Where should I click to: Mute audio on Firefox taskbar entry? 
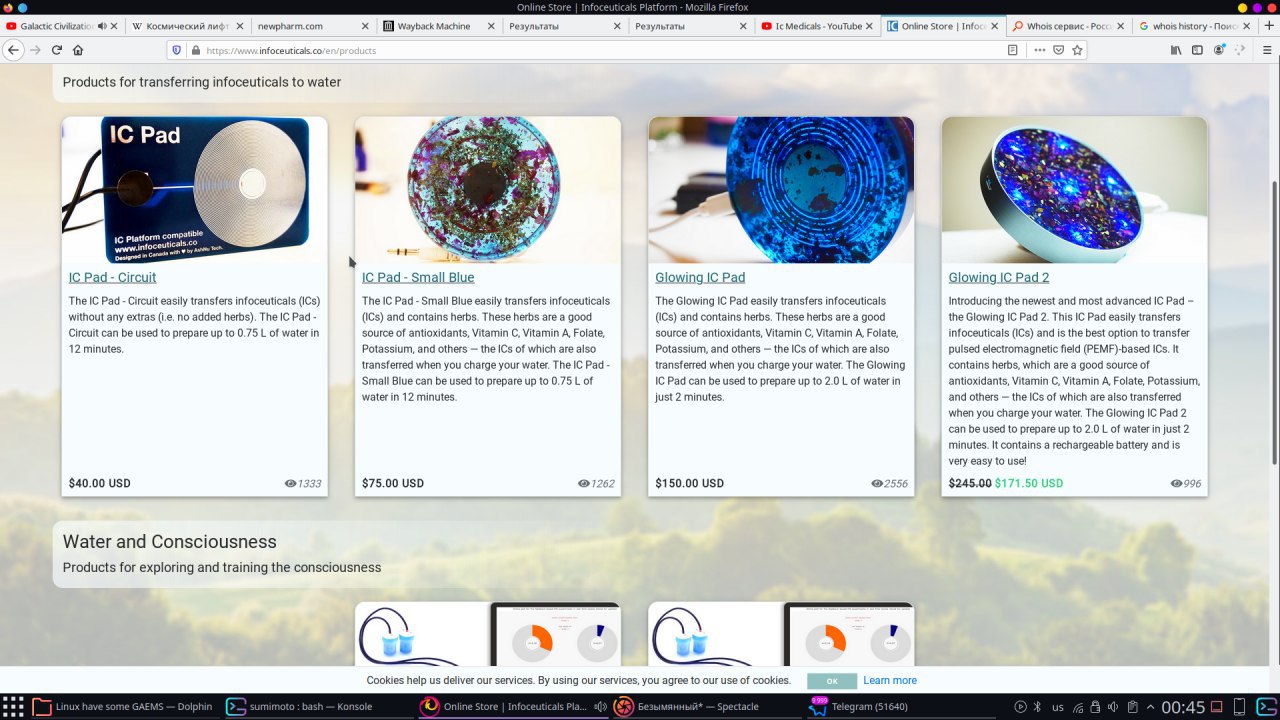[x=600, y=706]
